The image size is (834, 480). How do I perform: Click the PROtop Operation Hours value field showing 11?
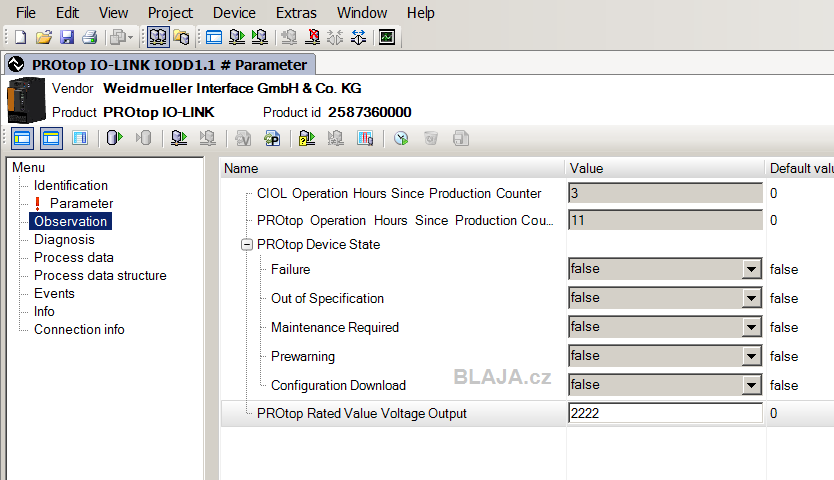click(665, 220)
